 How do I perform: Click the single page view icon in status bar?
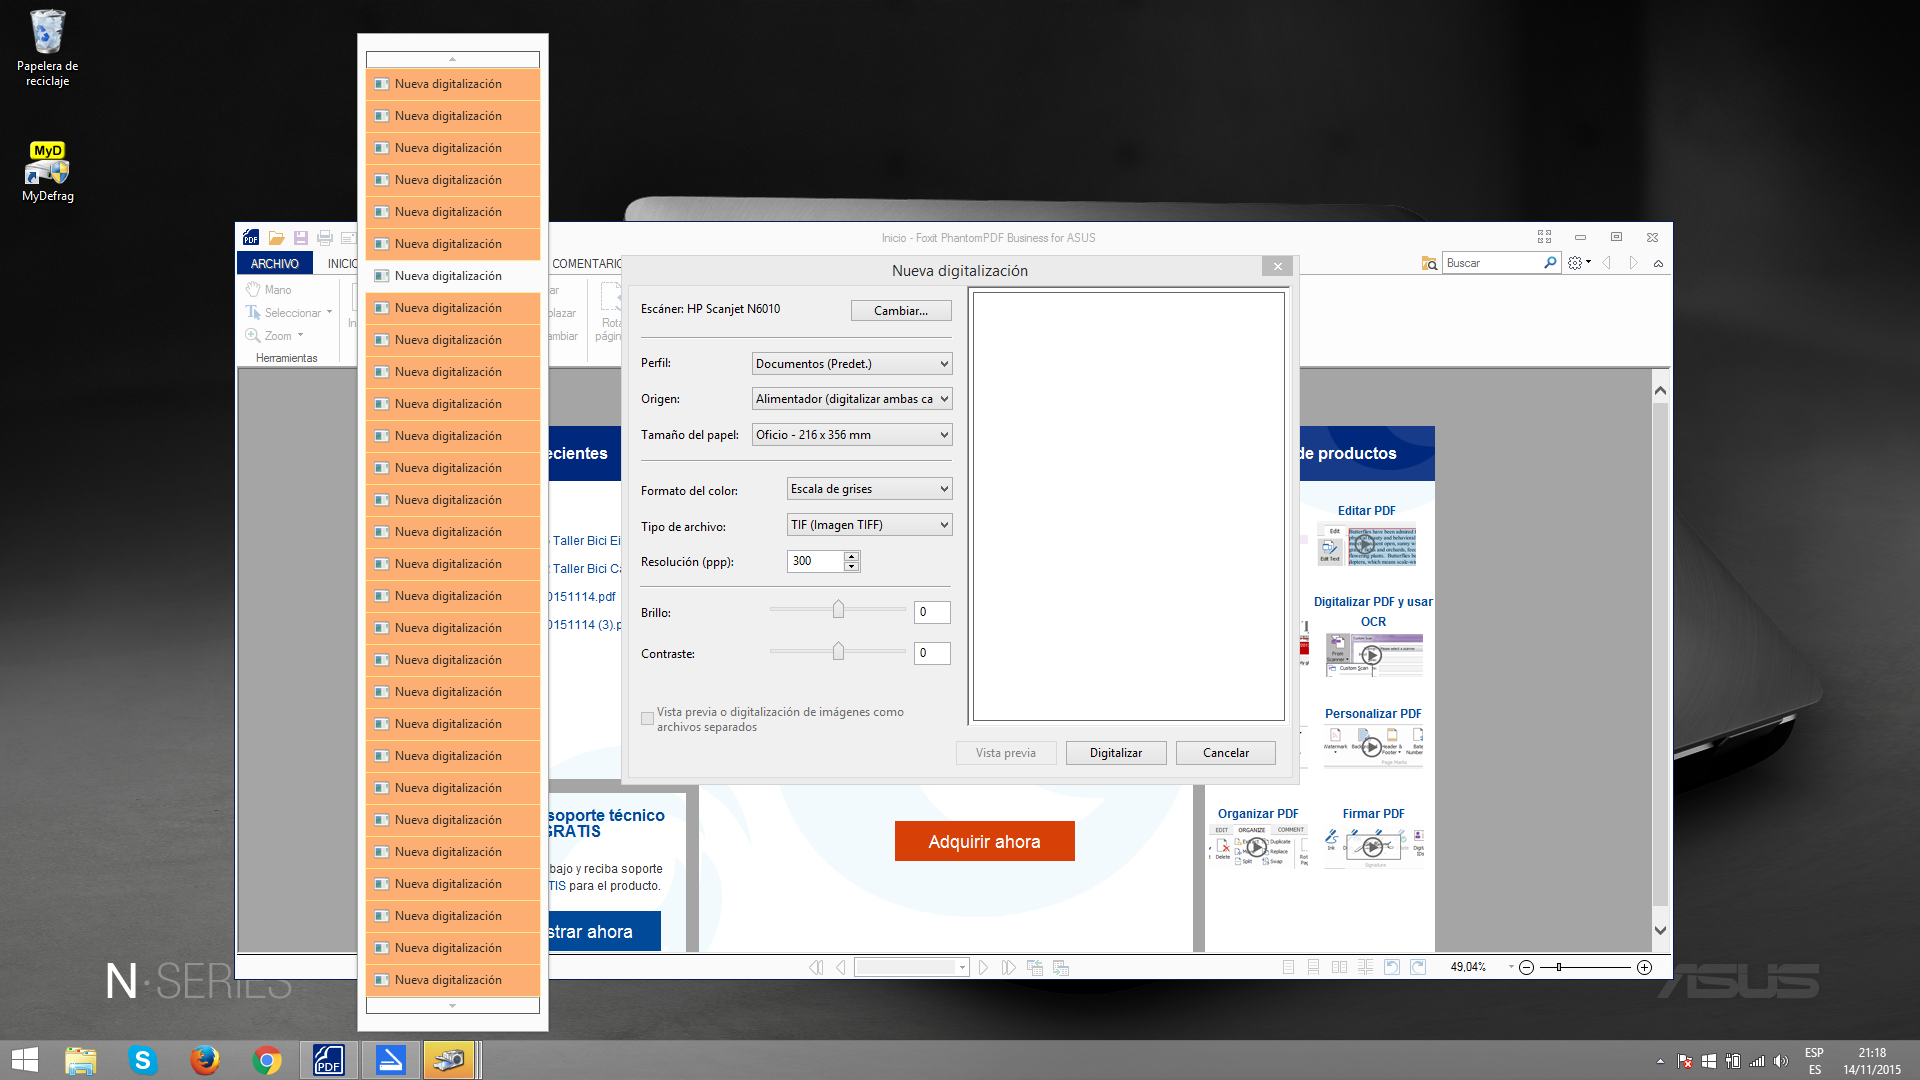pos(1288,967)
